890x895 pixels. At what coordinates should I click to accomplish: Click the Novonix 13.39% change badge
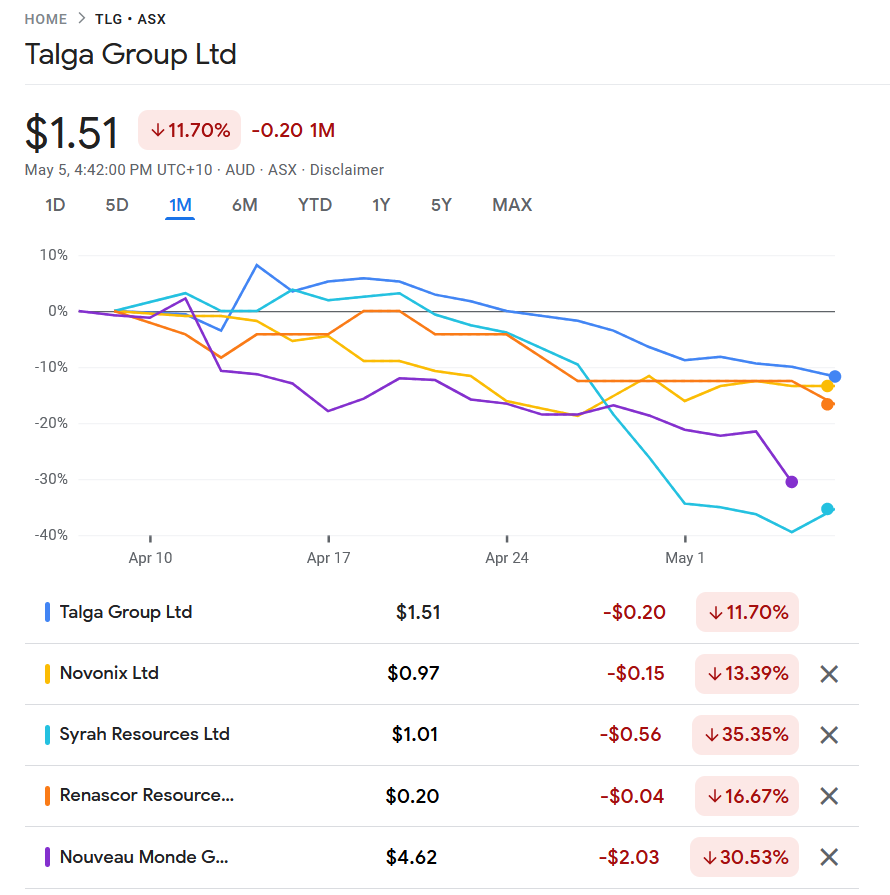click(747, 674)
